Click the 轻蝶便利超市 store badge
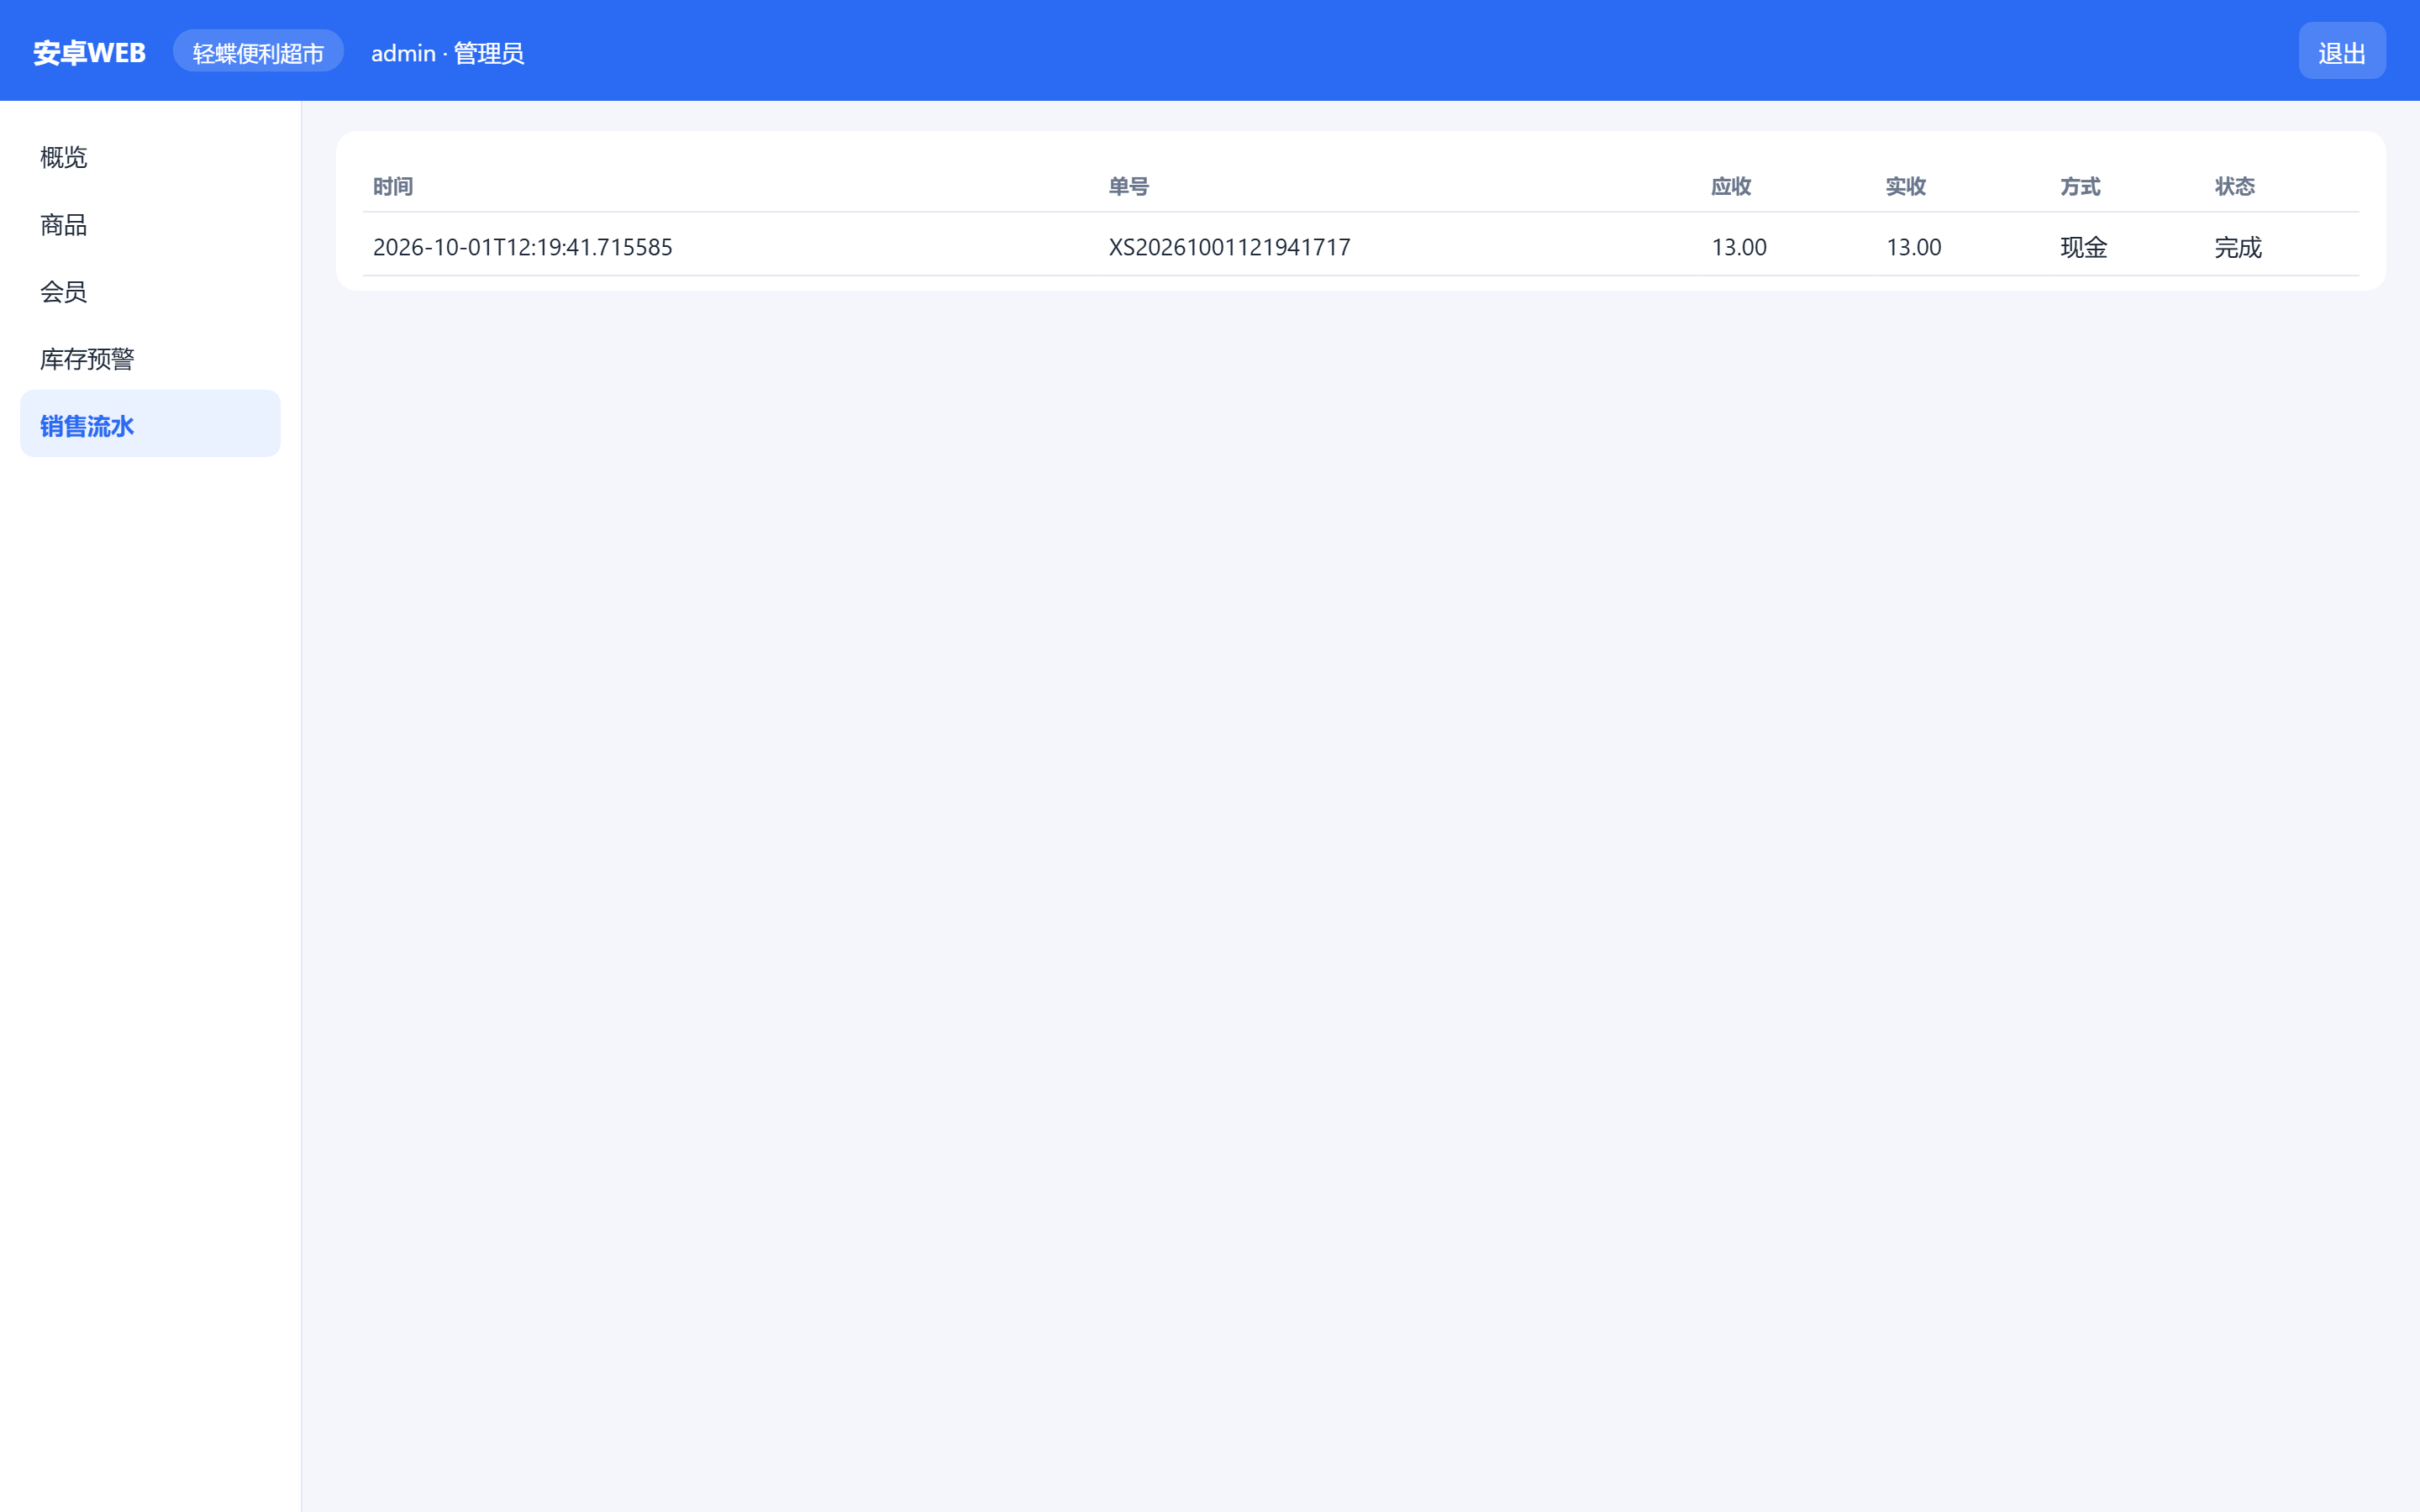Viewport: 2420px width, 1512px height. pyautogui.click(x=258, y=51)
